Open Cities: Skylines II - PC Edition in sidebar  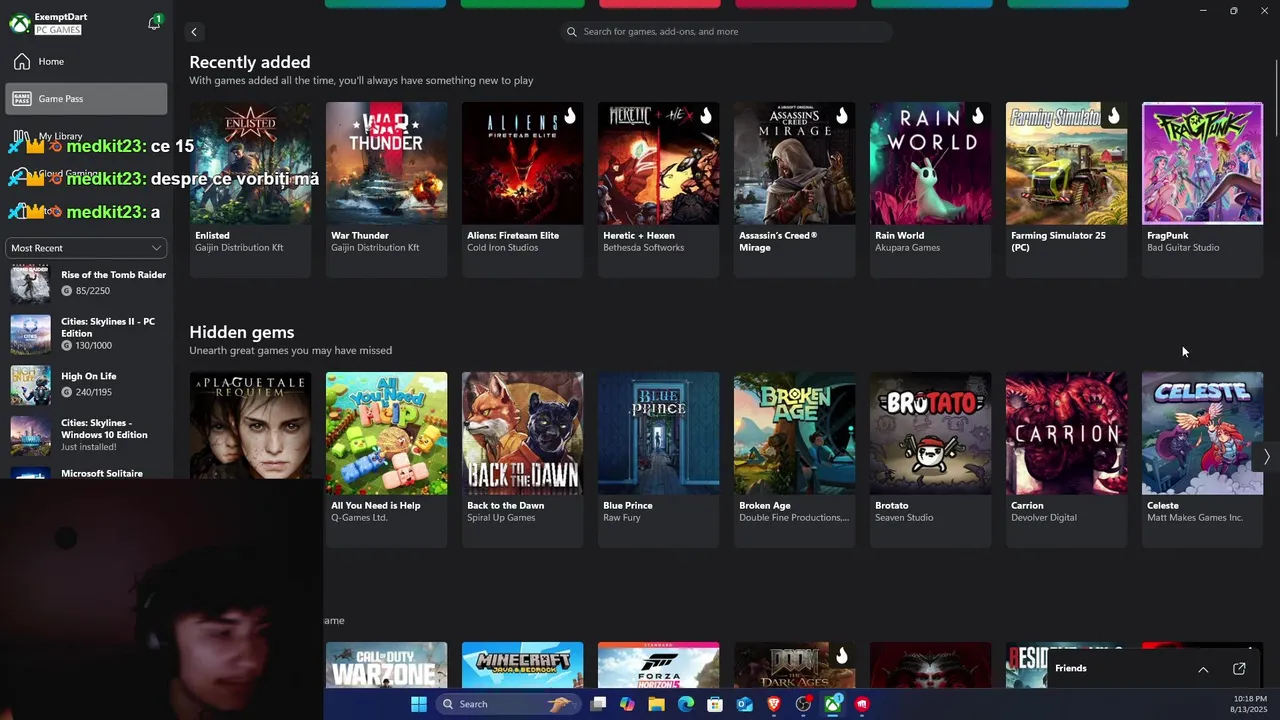point(88,333)
